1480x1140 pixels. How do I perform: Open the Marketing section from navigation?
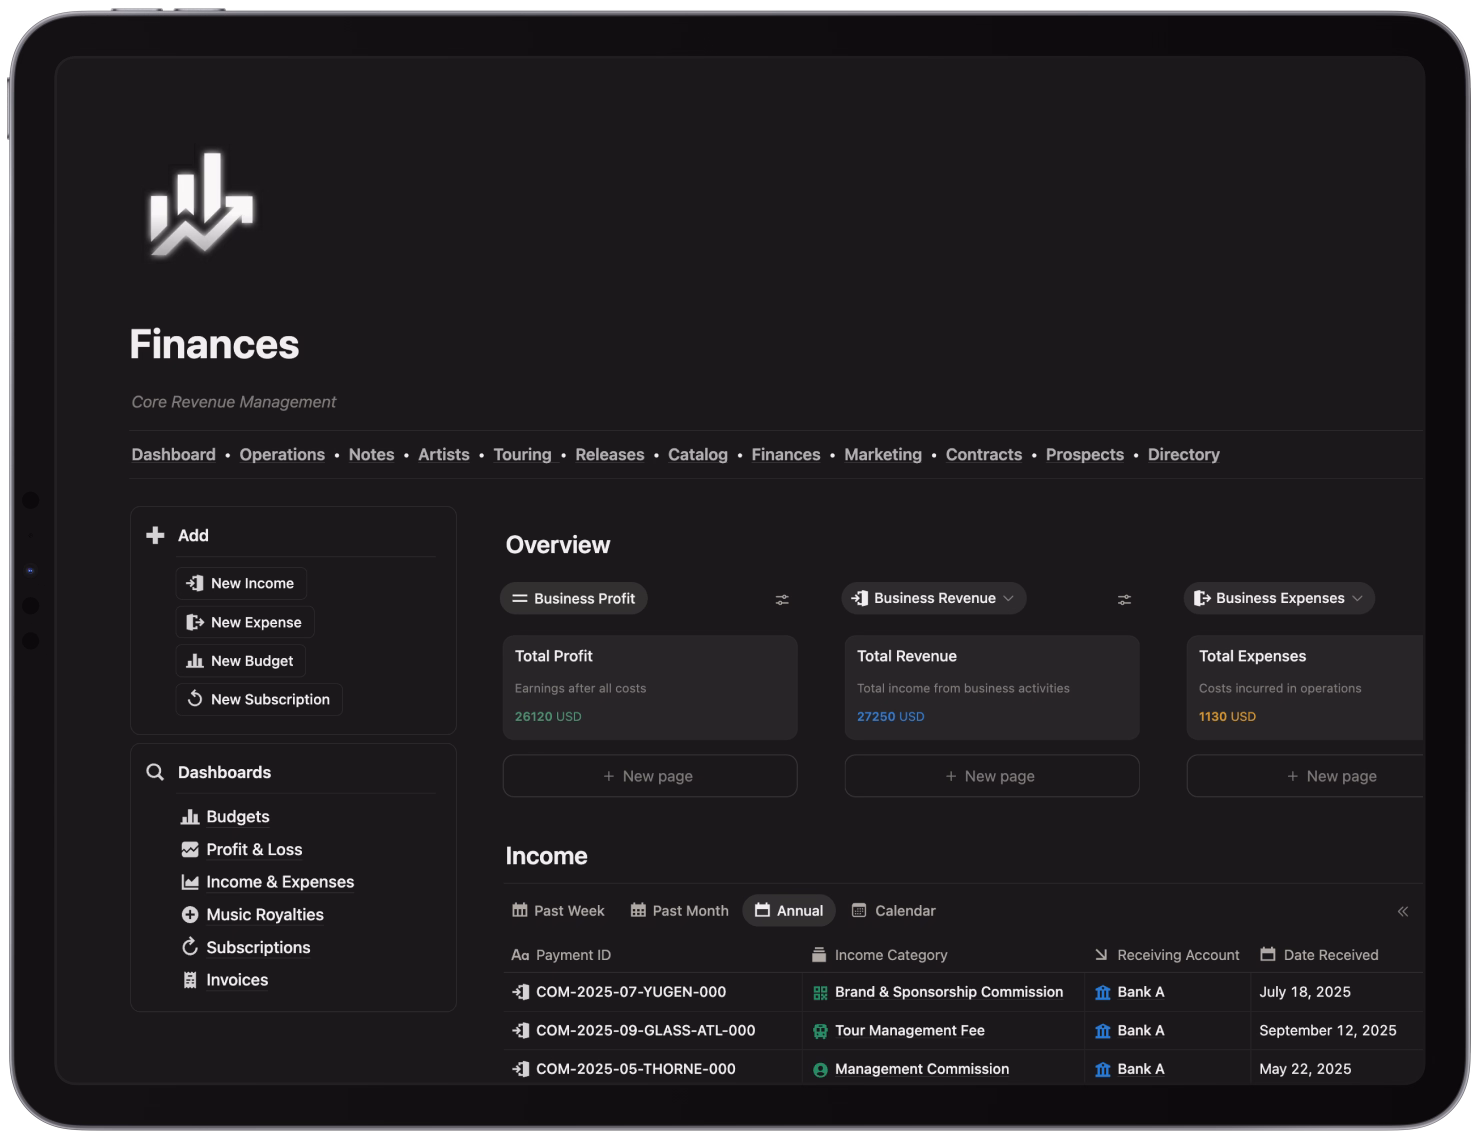click(883, 454)
